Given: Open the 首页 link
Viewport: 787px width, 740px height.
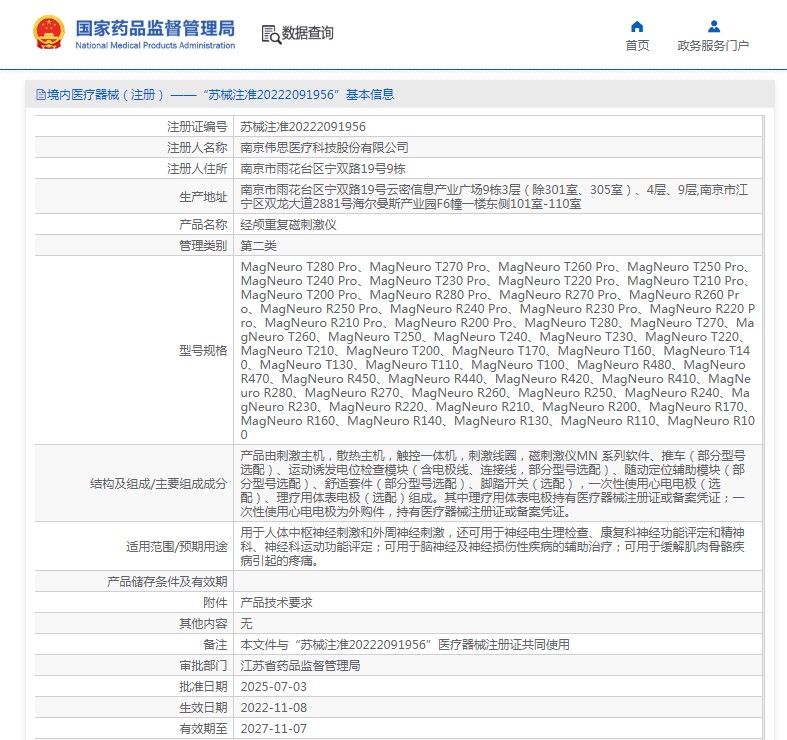Looking at the screenshot, I should point(637,46).
